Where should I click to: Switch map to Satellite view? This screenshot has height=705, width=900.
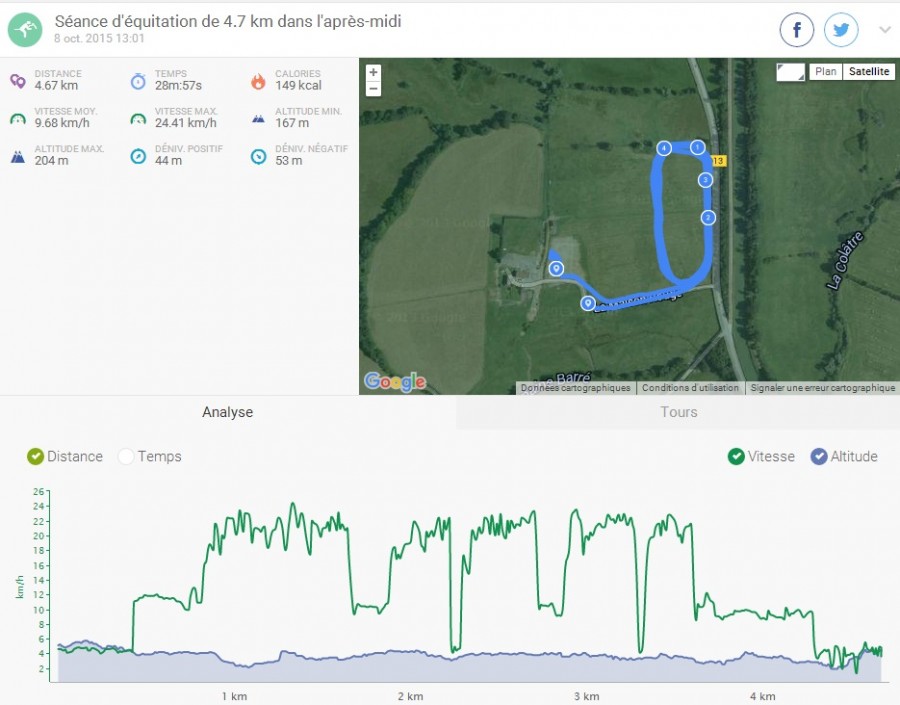[868, 72]
